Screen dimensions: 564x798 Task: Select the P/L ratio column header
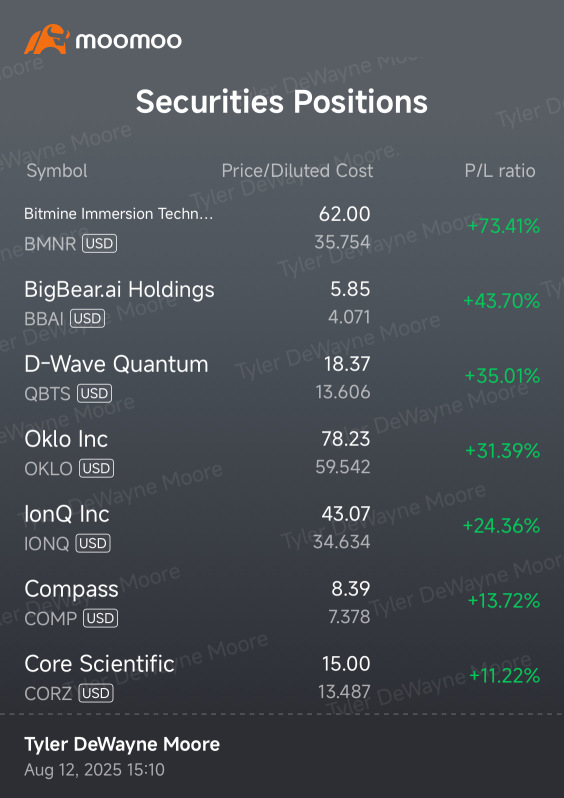pos(500,171)
